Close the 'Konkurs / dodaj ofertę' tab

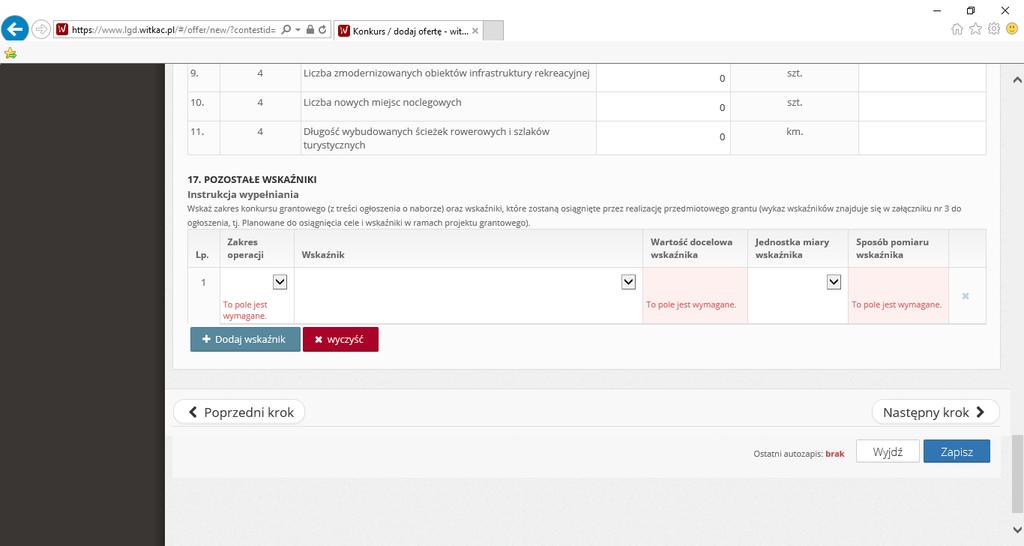tap(475, 31)
